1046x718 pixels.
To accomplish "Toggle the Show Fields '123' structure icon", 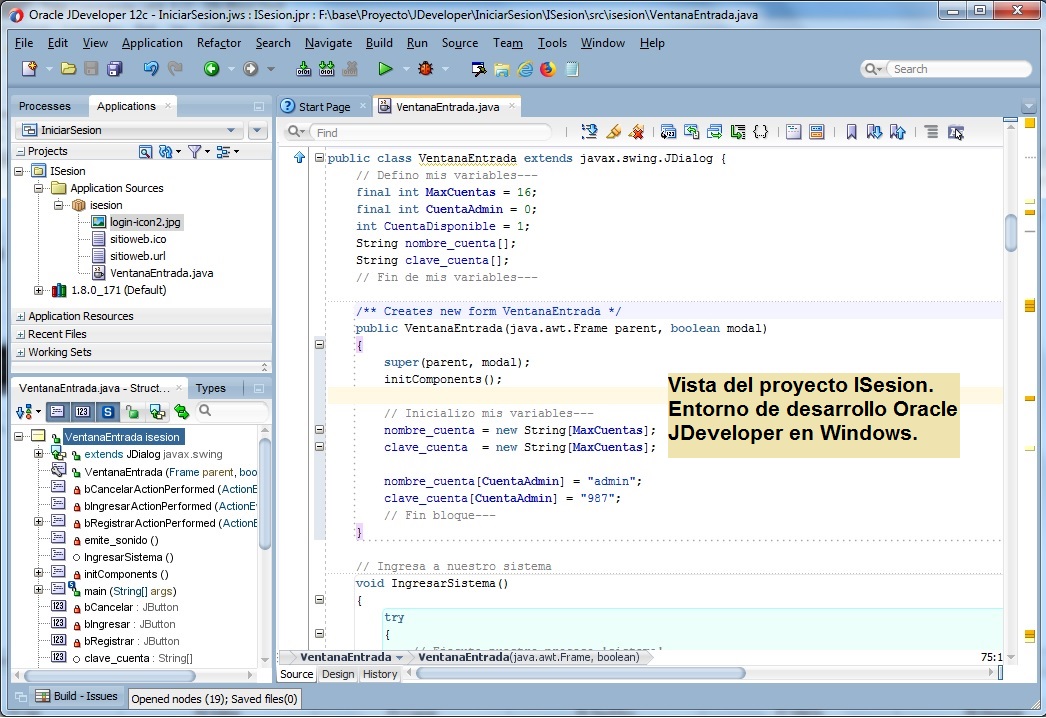I will tap(83, 412).
